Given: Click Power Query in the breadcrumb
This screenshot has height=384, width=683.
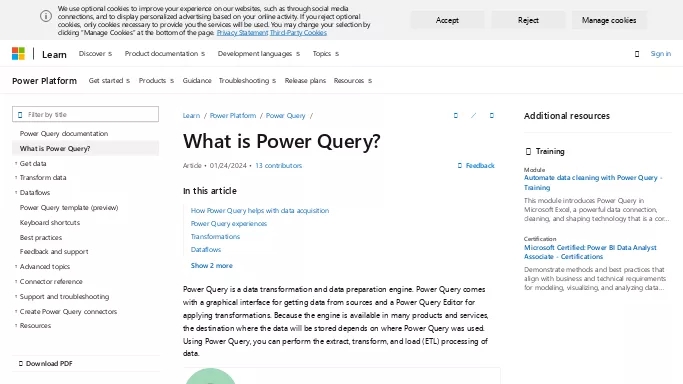Looking at the screenshot, I should (285, 115).
